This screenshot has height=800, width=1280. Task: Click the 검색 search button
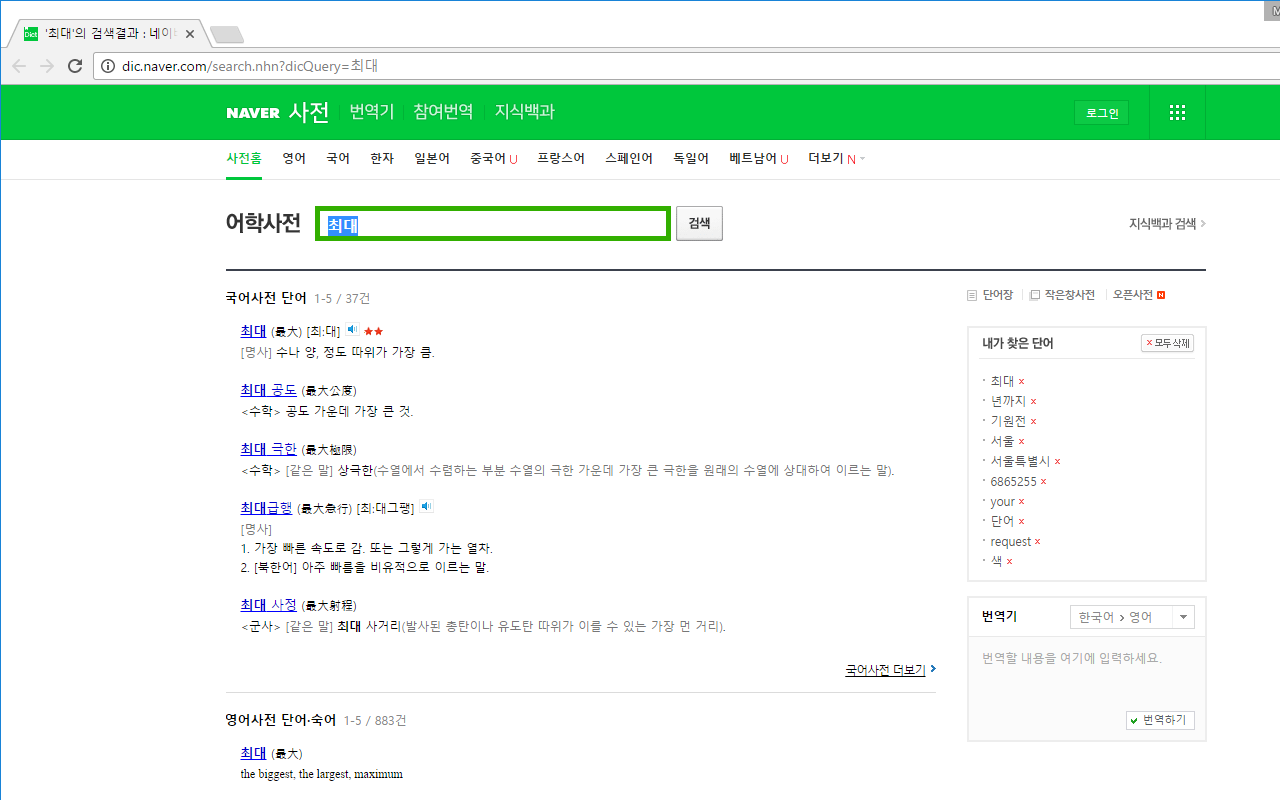pos(699,224)
